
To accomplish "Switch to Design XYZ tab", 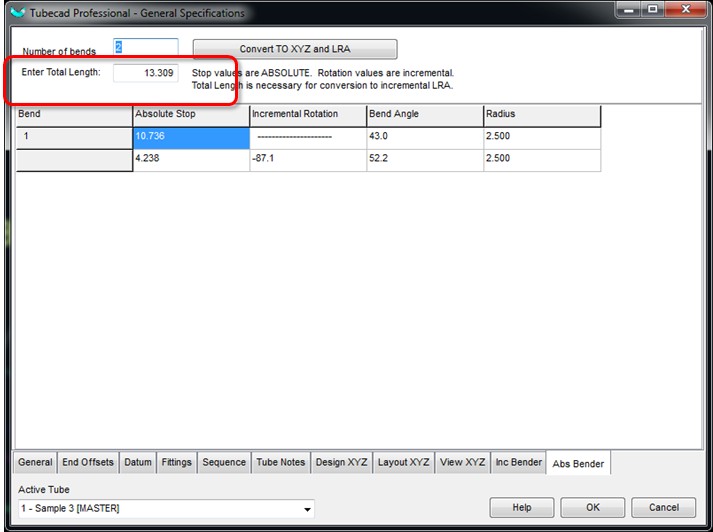I will tap(341, 462).
